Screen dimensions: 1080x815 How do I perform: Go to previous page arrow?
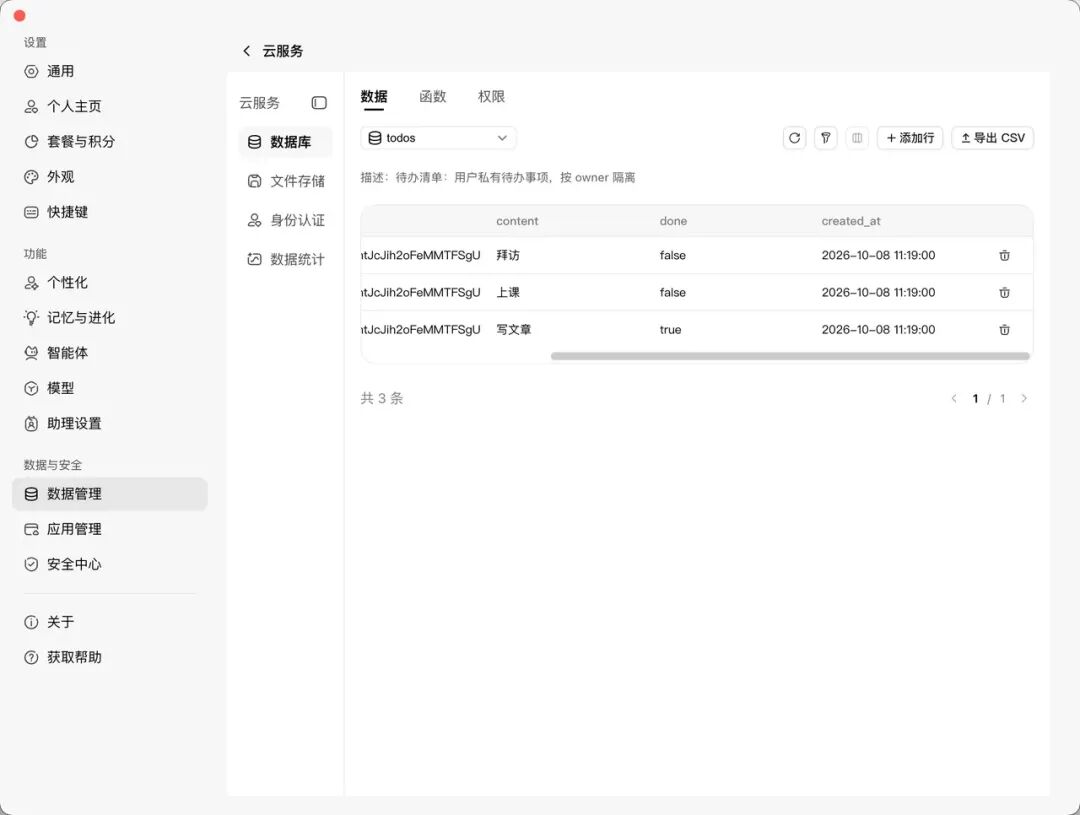pos(954,398)
